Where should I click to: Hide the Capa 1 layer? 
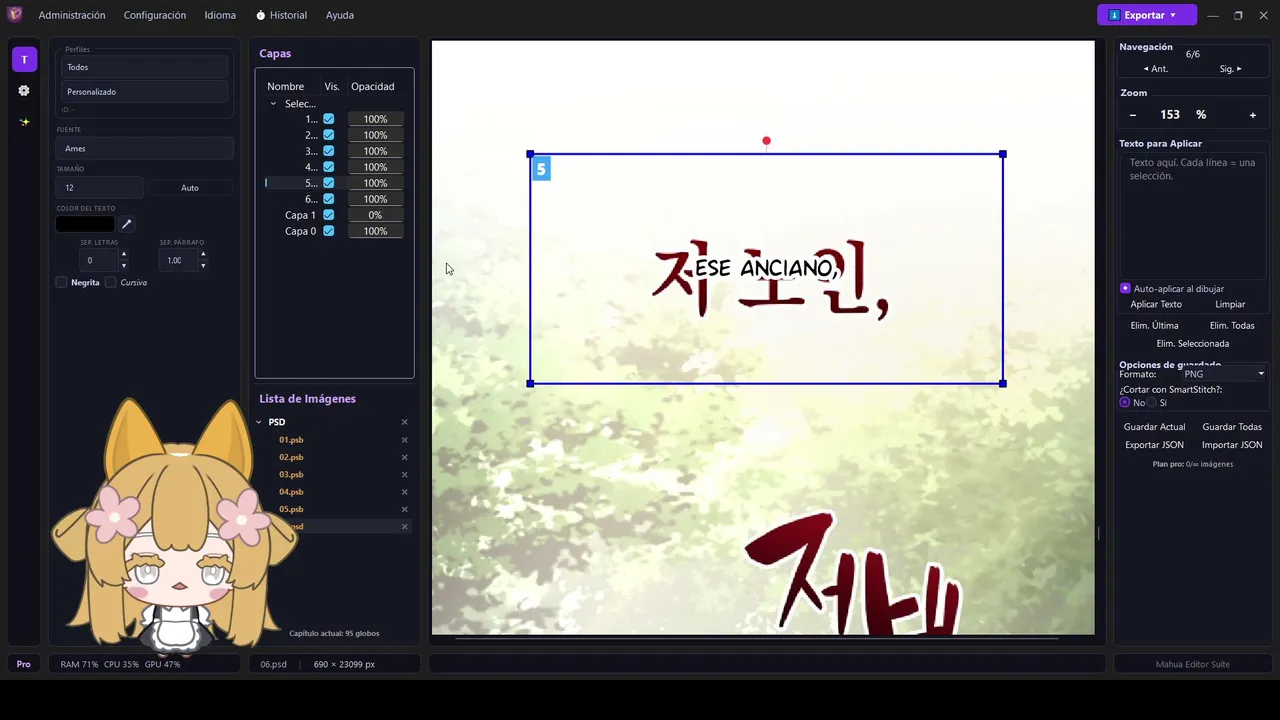point(328,215)
